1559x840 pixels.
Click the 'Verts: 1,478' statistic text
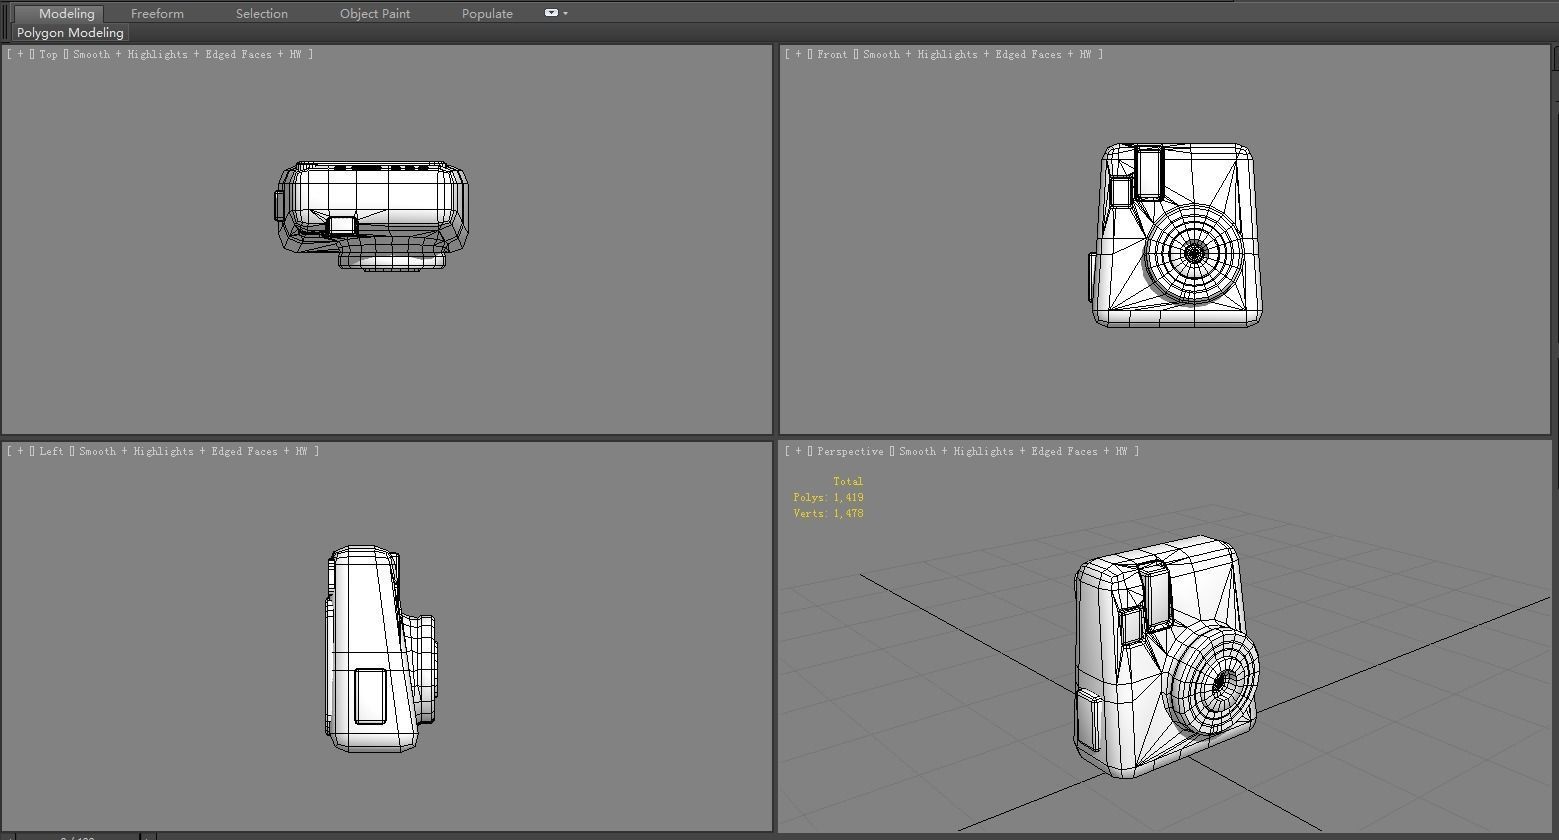(x=829, y=513)
